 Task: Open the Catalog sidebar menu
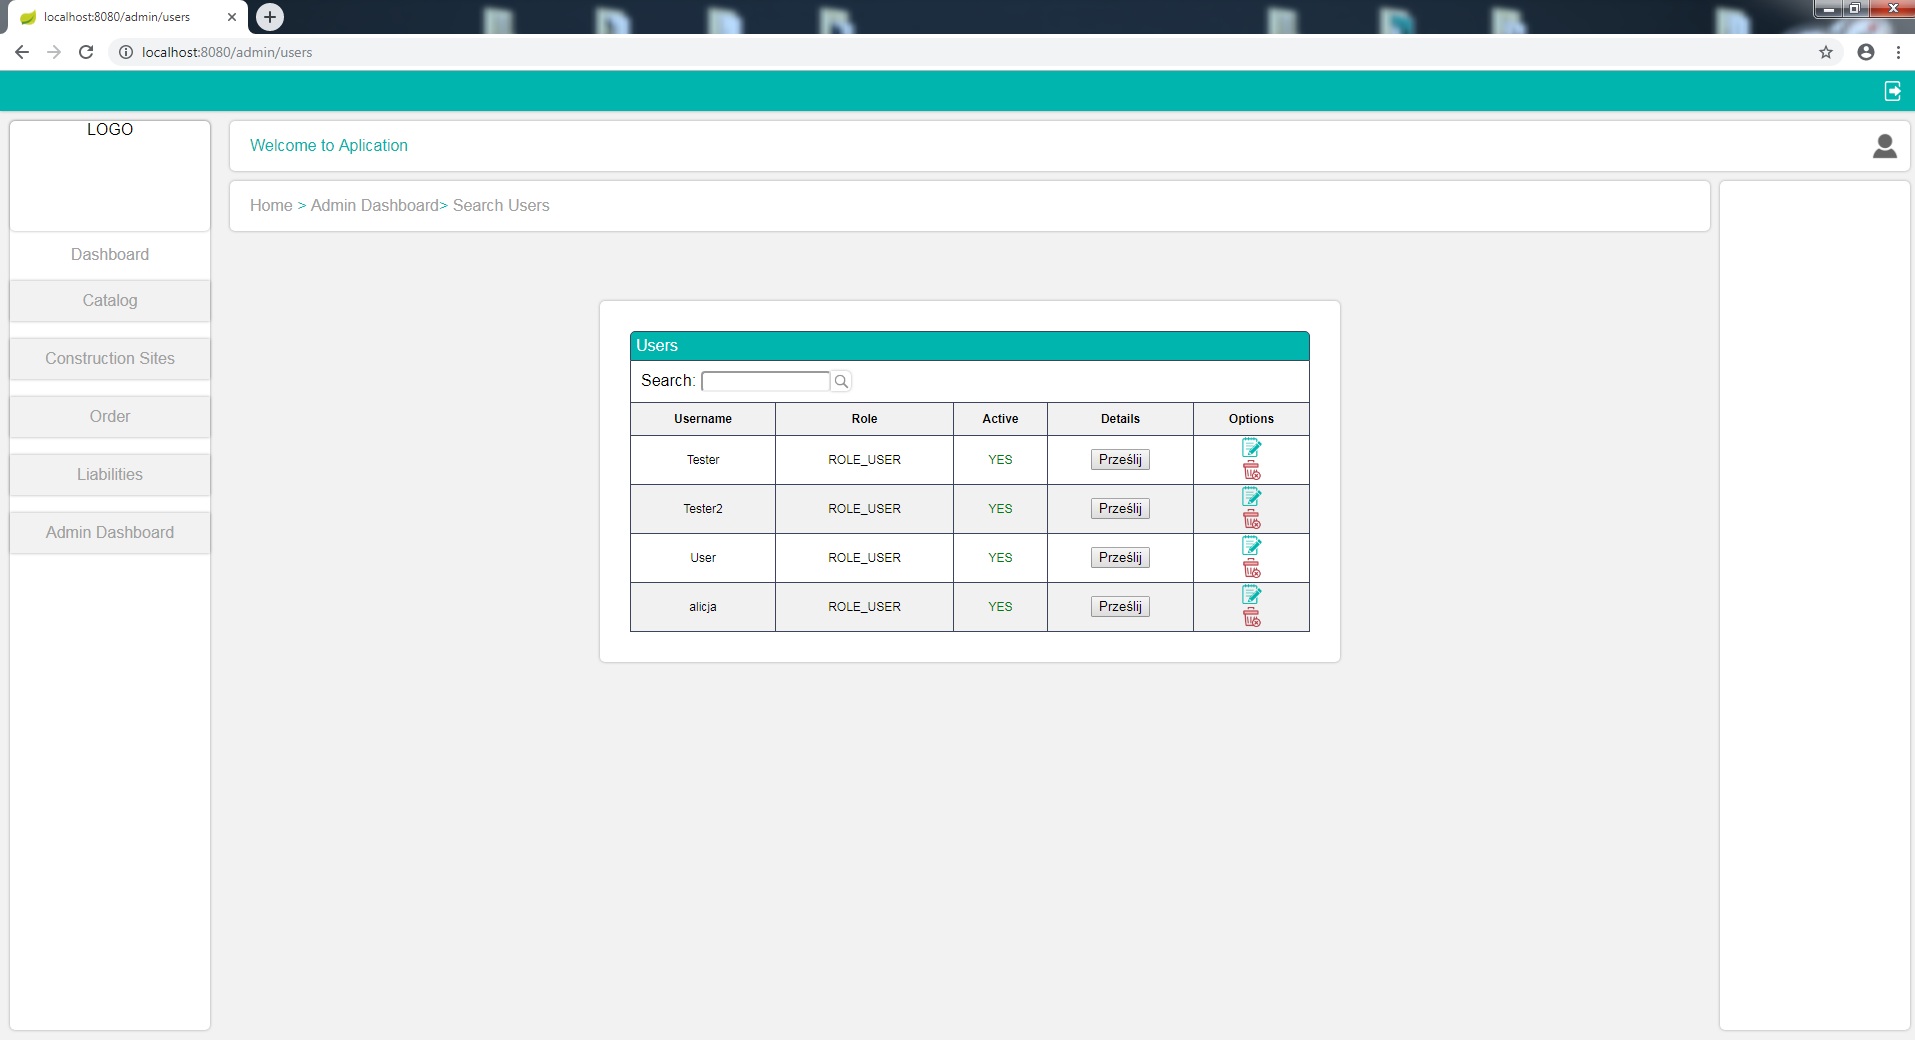(110, 301)
